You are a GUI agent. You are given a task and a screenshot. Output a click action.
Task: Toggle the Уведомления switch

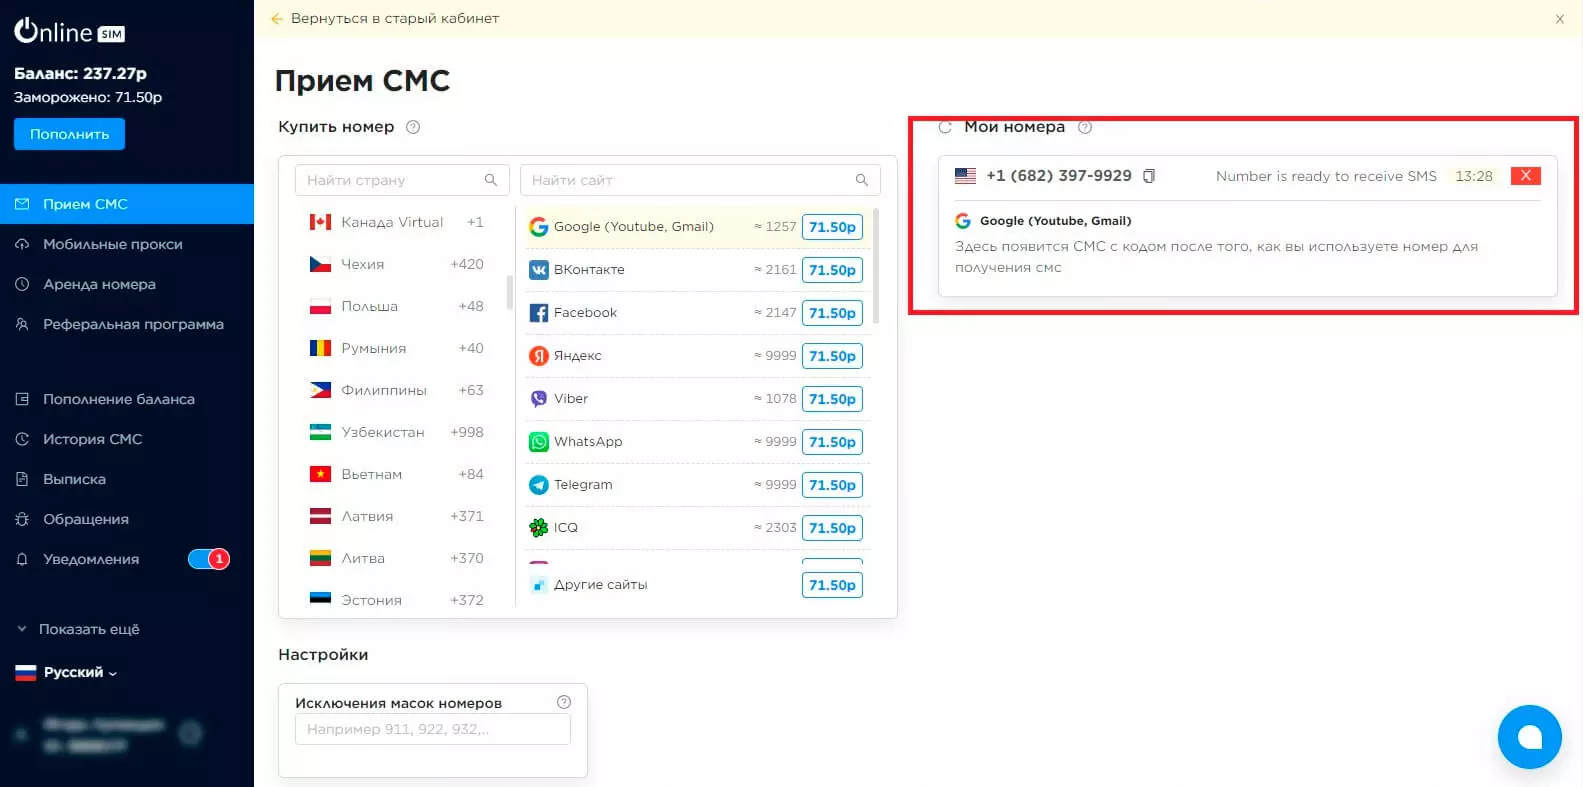coord(209,559)
